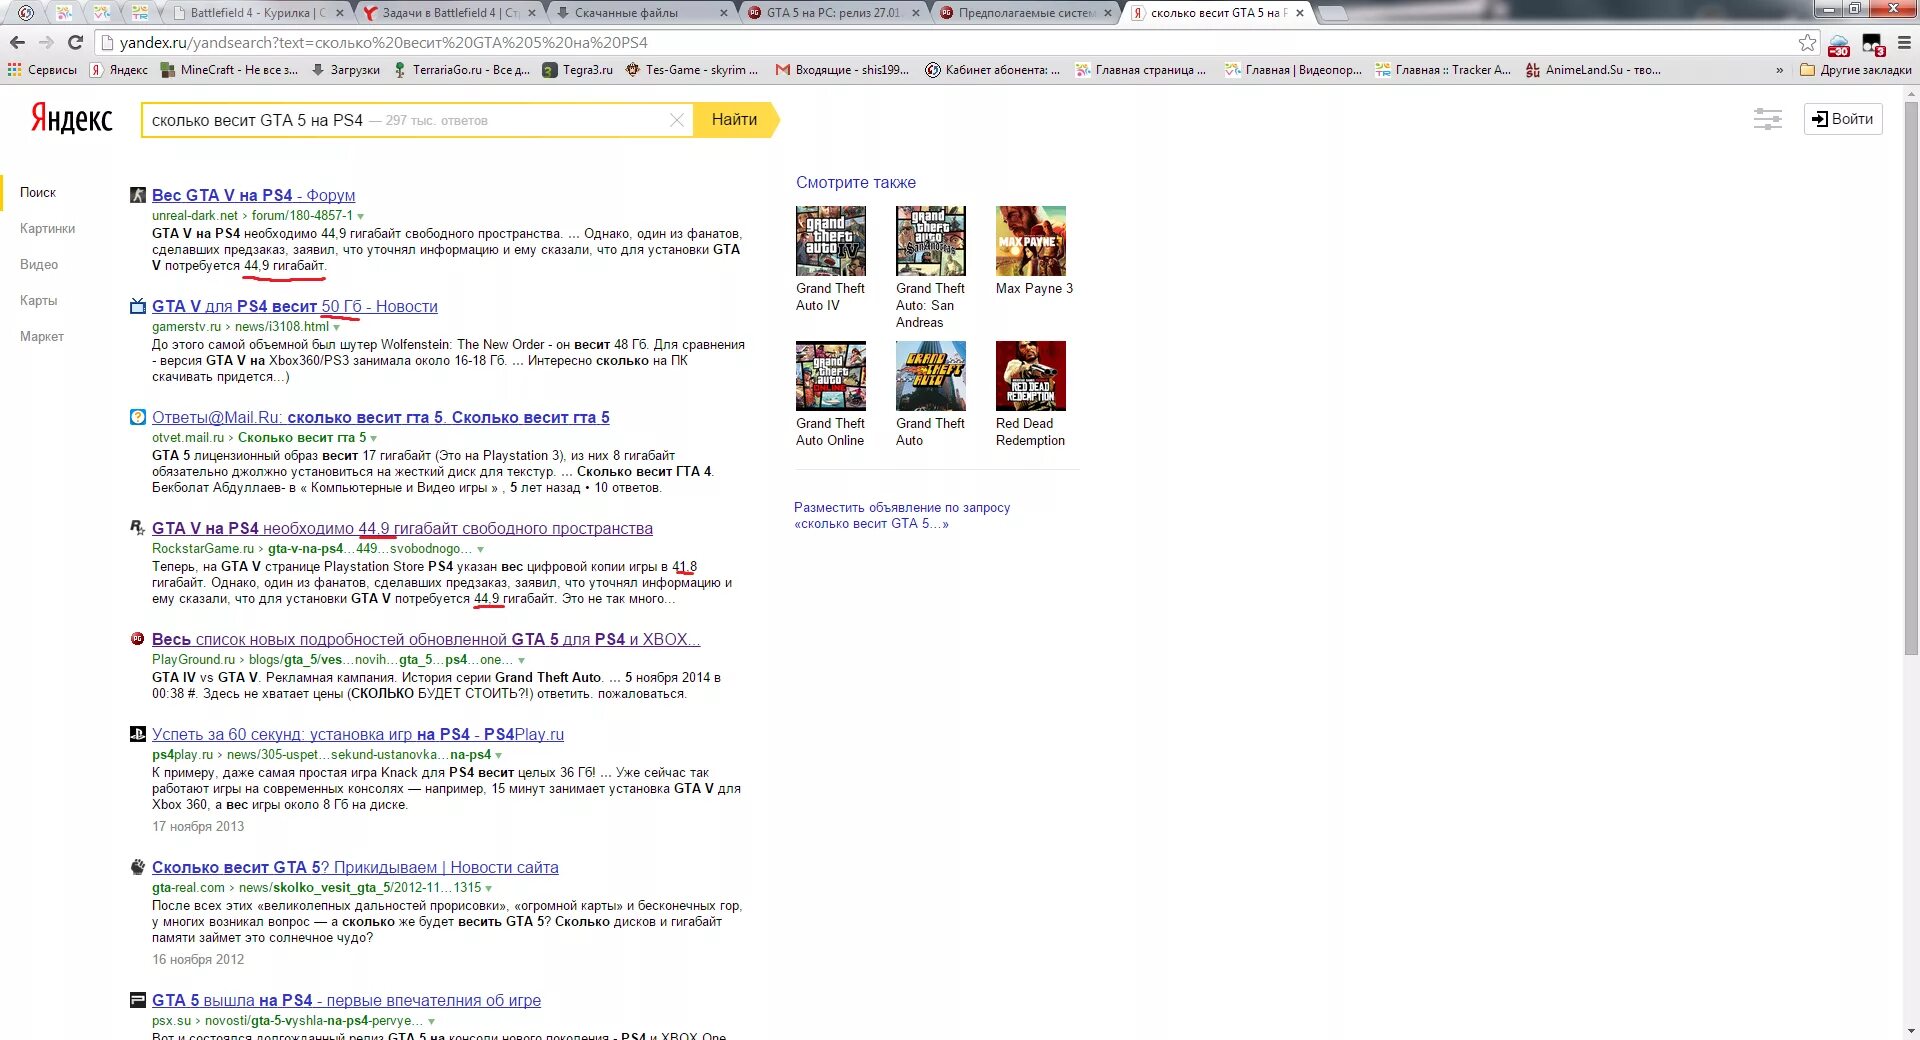Open the Red Dead Redemption thumbnail
Viewport: 1920px width, 1040px height.
1030,376
